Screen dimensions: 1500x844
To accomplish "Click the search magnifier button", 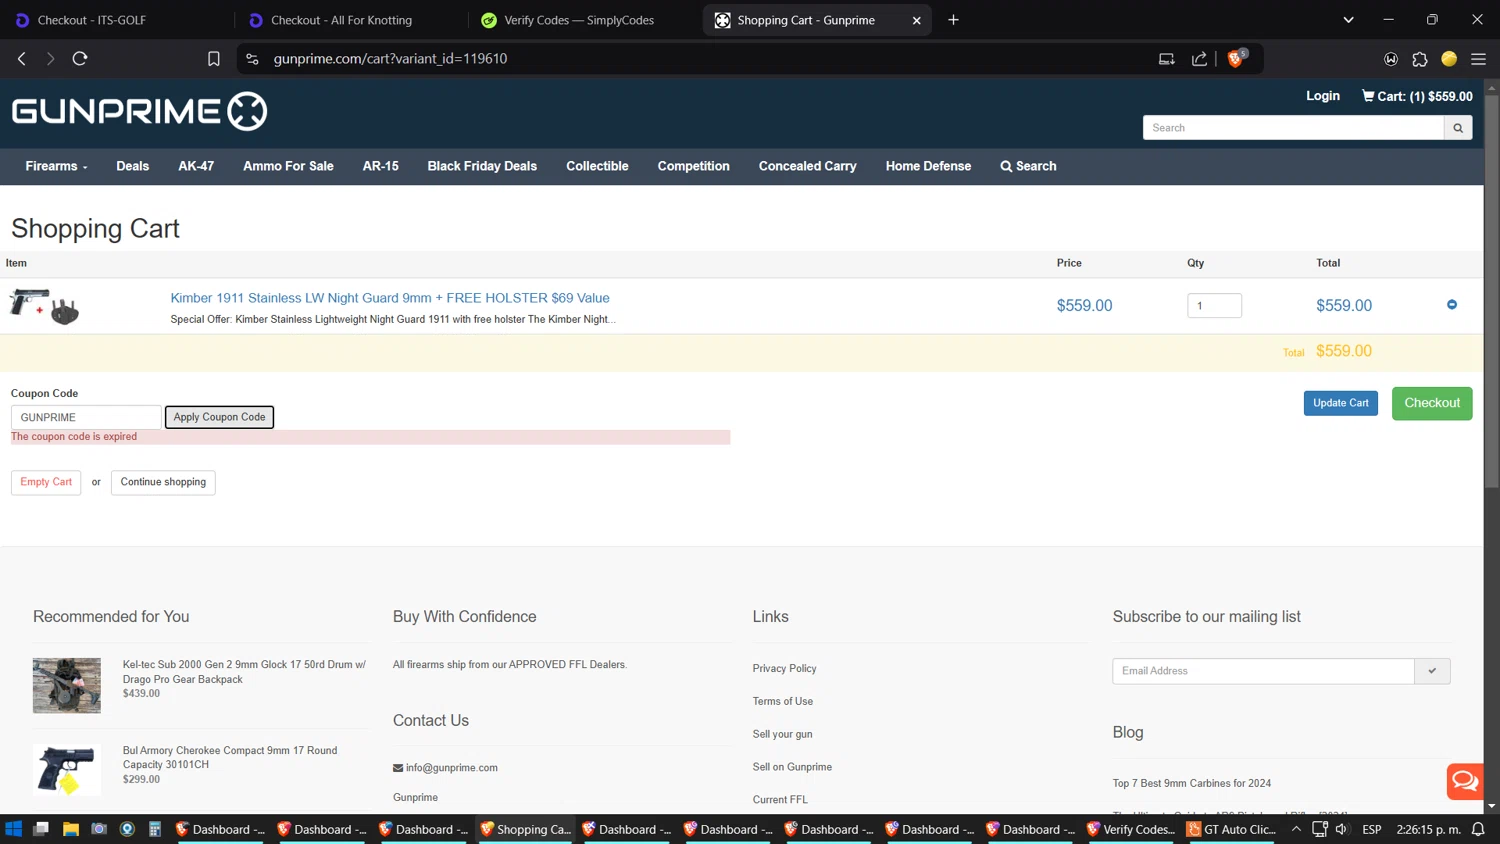I will [x=1457, y=128].
